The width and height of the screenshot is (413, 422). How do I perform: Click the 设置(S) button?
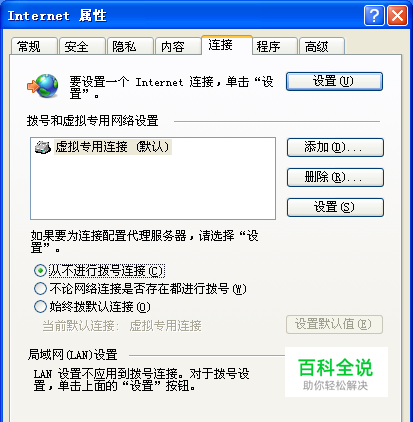pyautogui.click(x=335, y=207)
